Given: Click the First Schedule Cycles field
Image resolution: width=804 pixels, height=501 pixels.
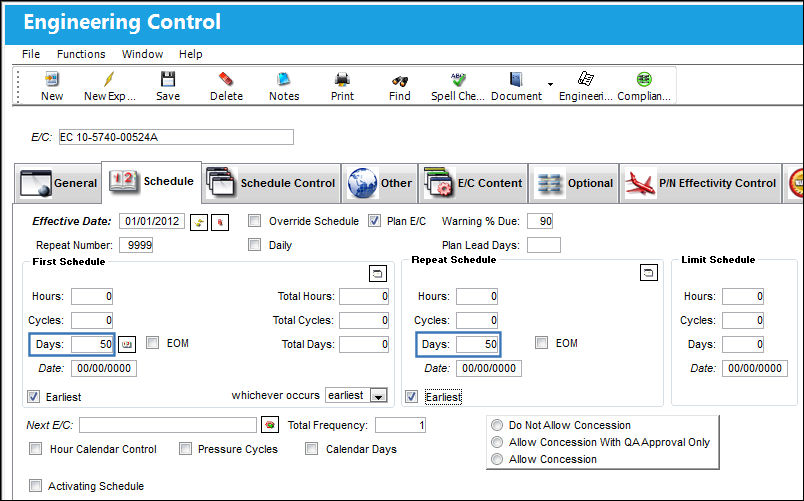Looking at the screenshot, I should [x=92, y=320].
